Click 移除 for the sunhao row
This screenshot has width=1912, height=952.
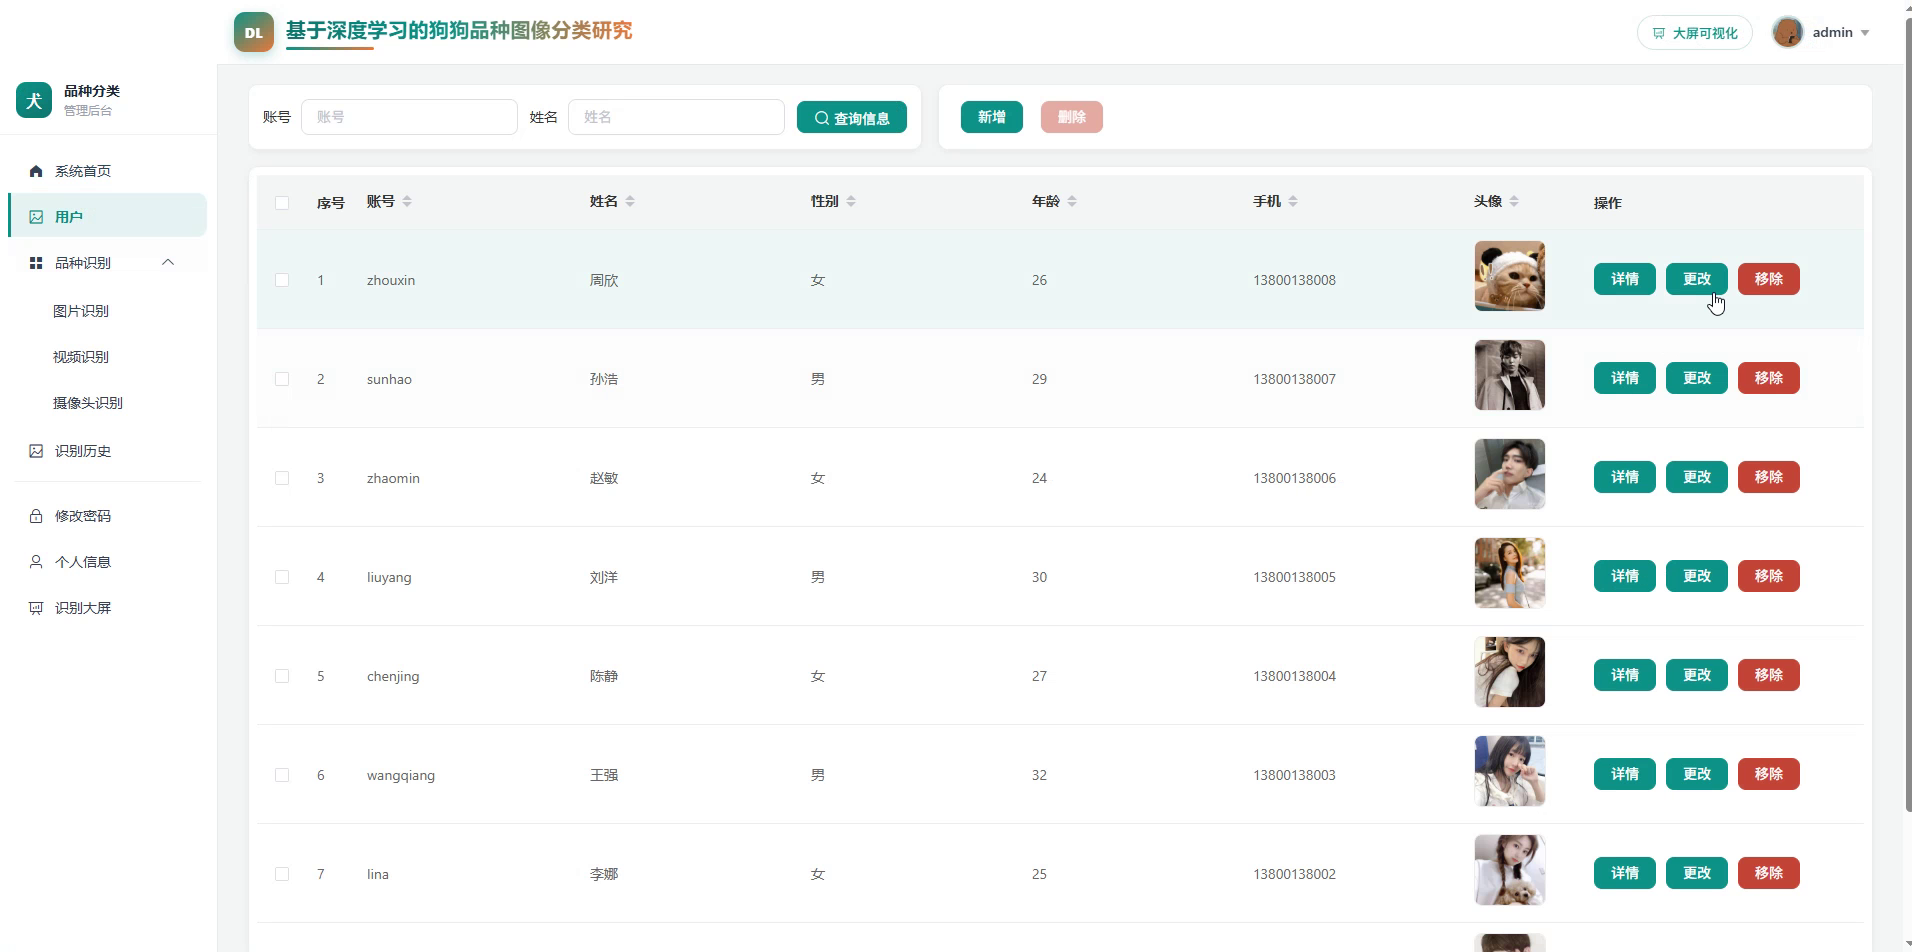click(1769, 378)
